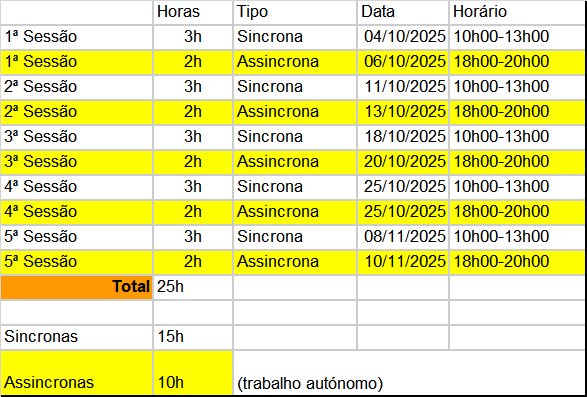This screenshot has height=397, width=587.
Task: Click the date cell 08/11/2025
Action: [x=403, y=237]
